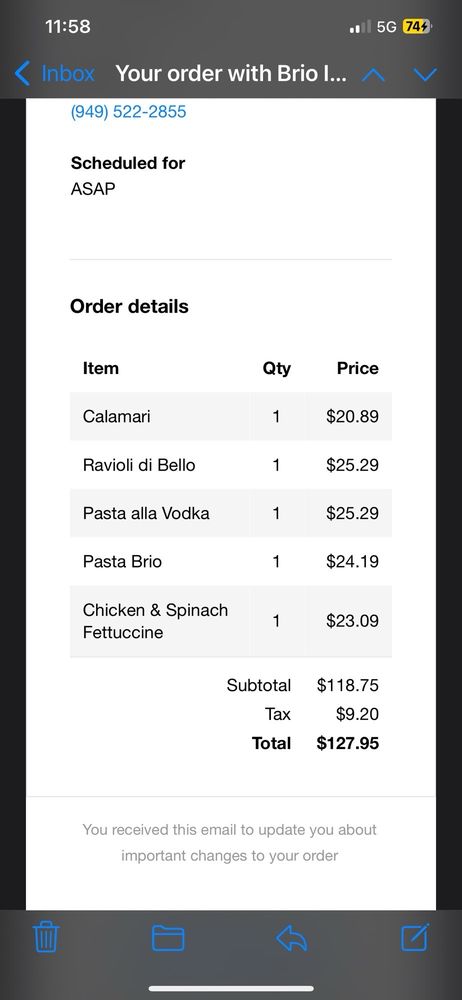Go to next message with down chevron
Screen dimensions: 462x1000
(425, 75)
